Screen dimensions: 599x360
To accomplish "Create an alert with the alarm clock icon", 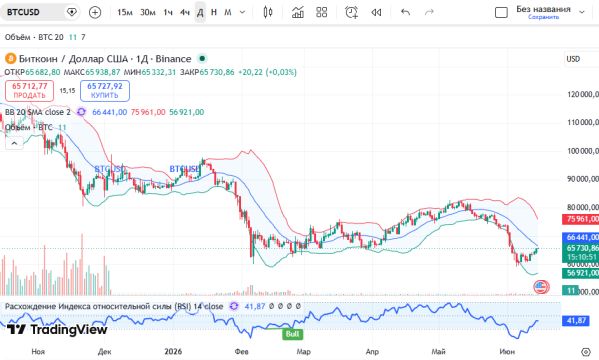I will pyautogui.click(x=351, y=12).
